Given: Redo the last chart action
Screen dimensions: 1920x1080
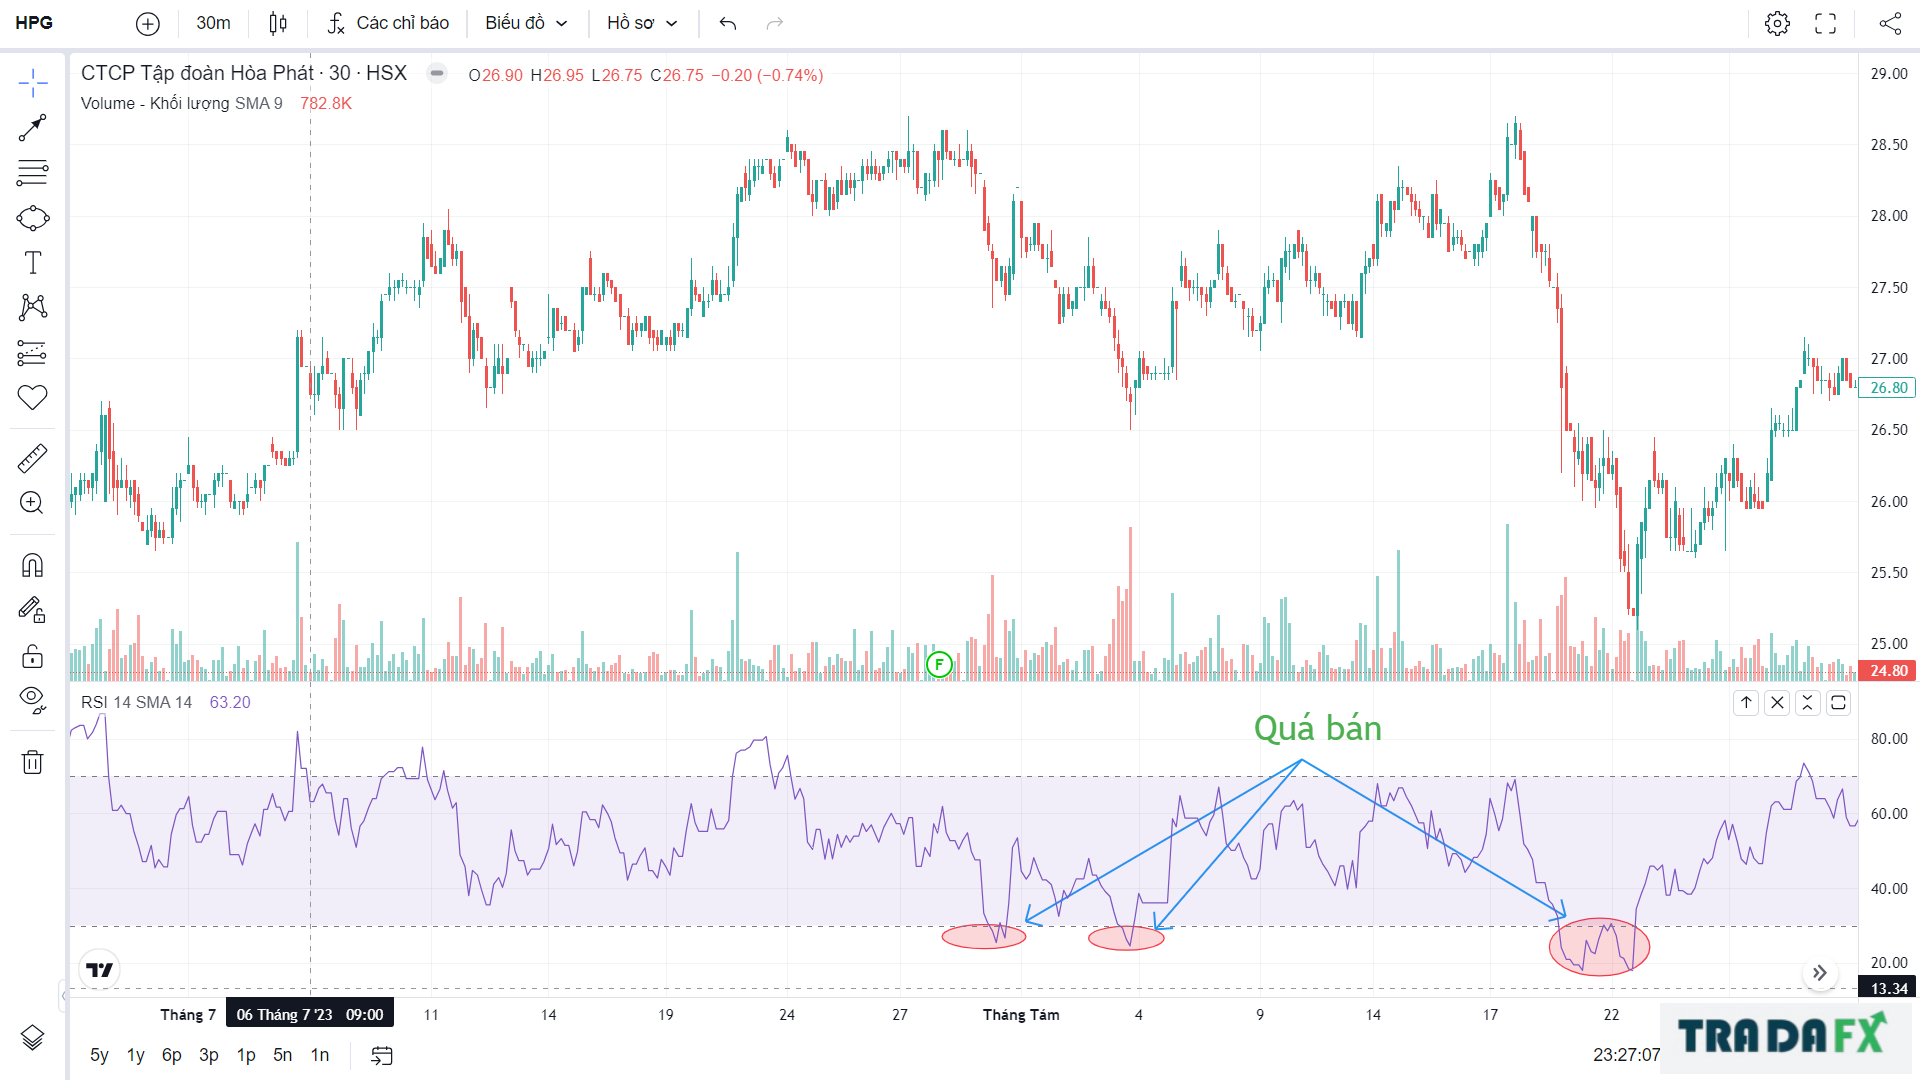Looking at the screenshot, I should tap(775, 23).
